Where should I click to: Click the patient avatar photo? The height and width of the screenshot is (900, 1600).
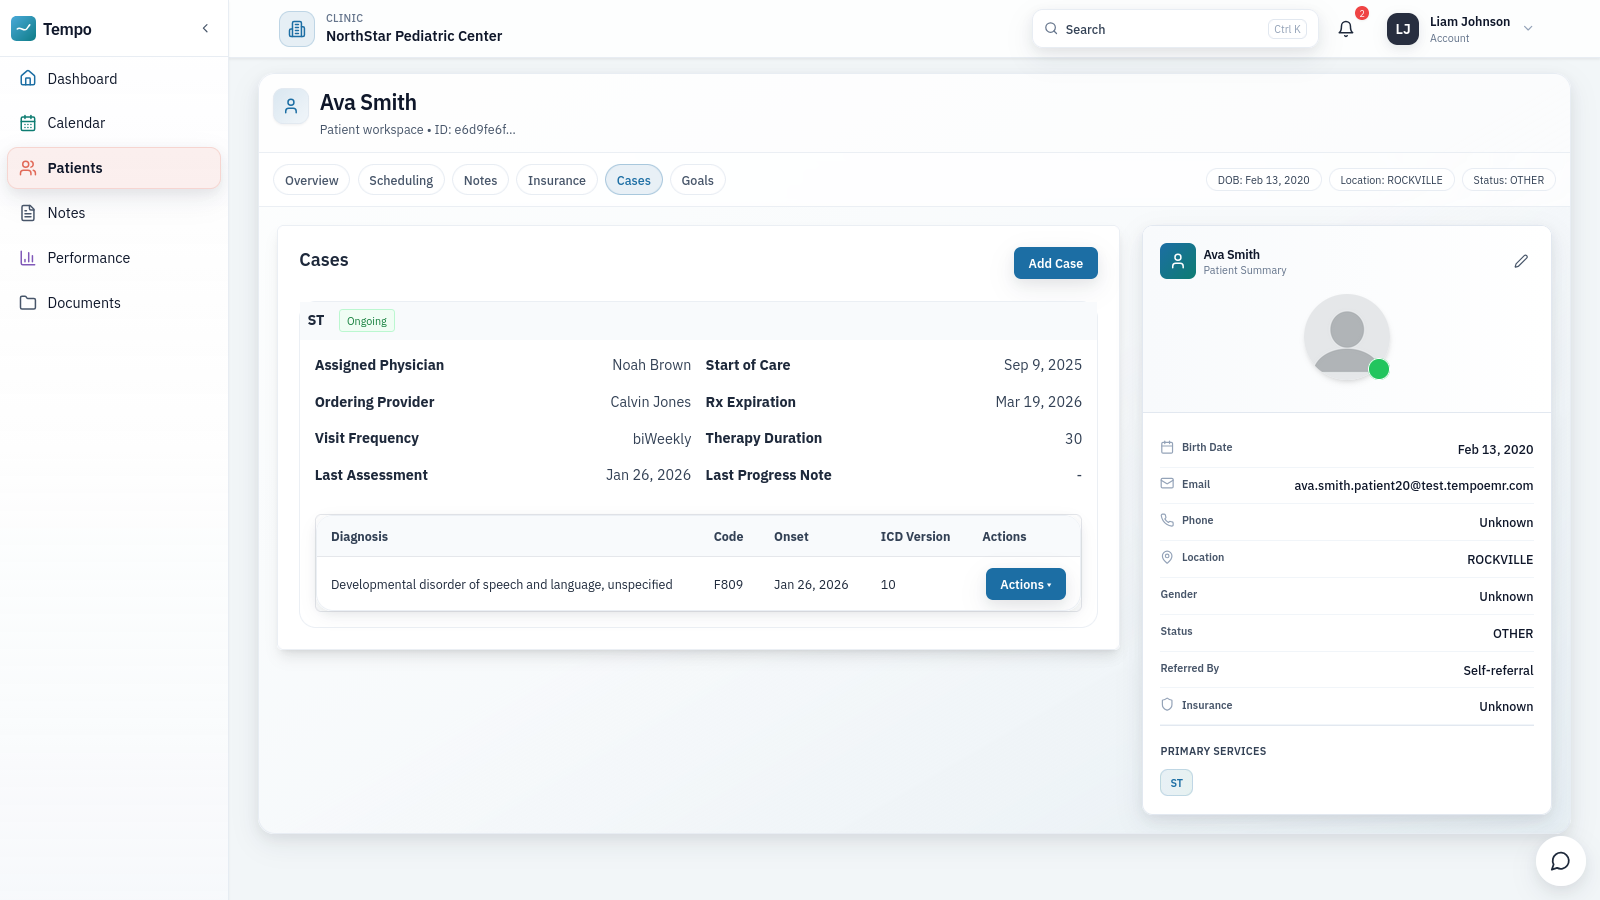click(x=1347, y=337)
